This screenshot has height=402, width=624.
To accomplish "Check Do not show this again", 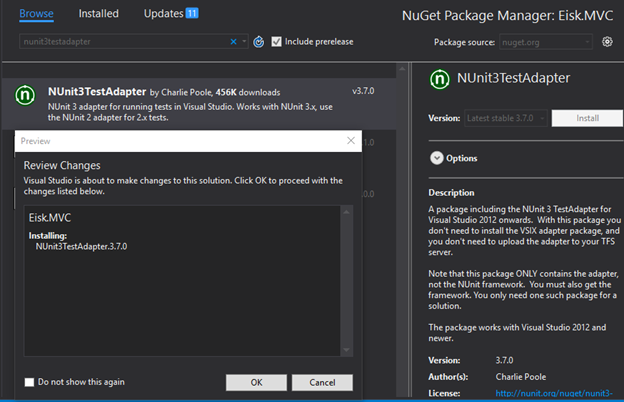I will (x=29, y=382).
